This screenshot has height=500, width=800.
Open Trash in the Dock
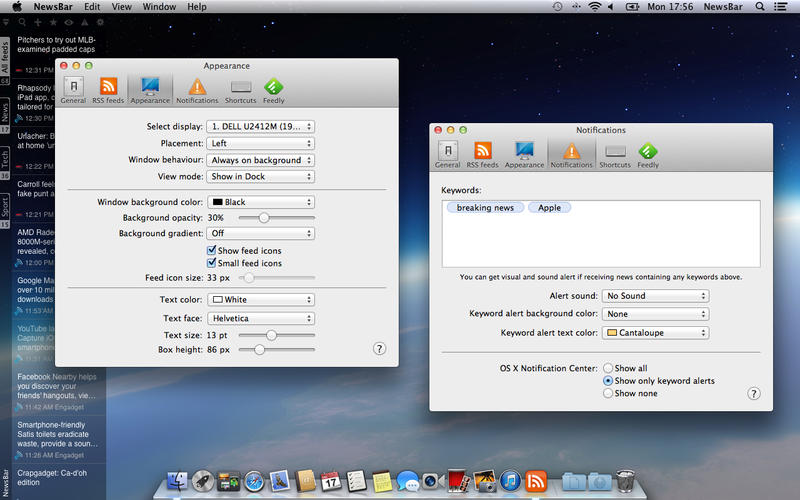pos(625,481)
